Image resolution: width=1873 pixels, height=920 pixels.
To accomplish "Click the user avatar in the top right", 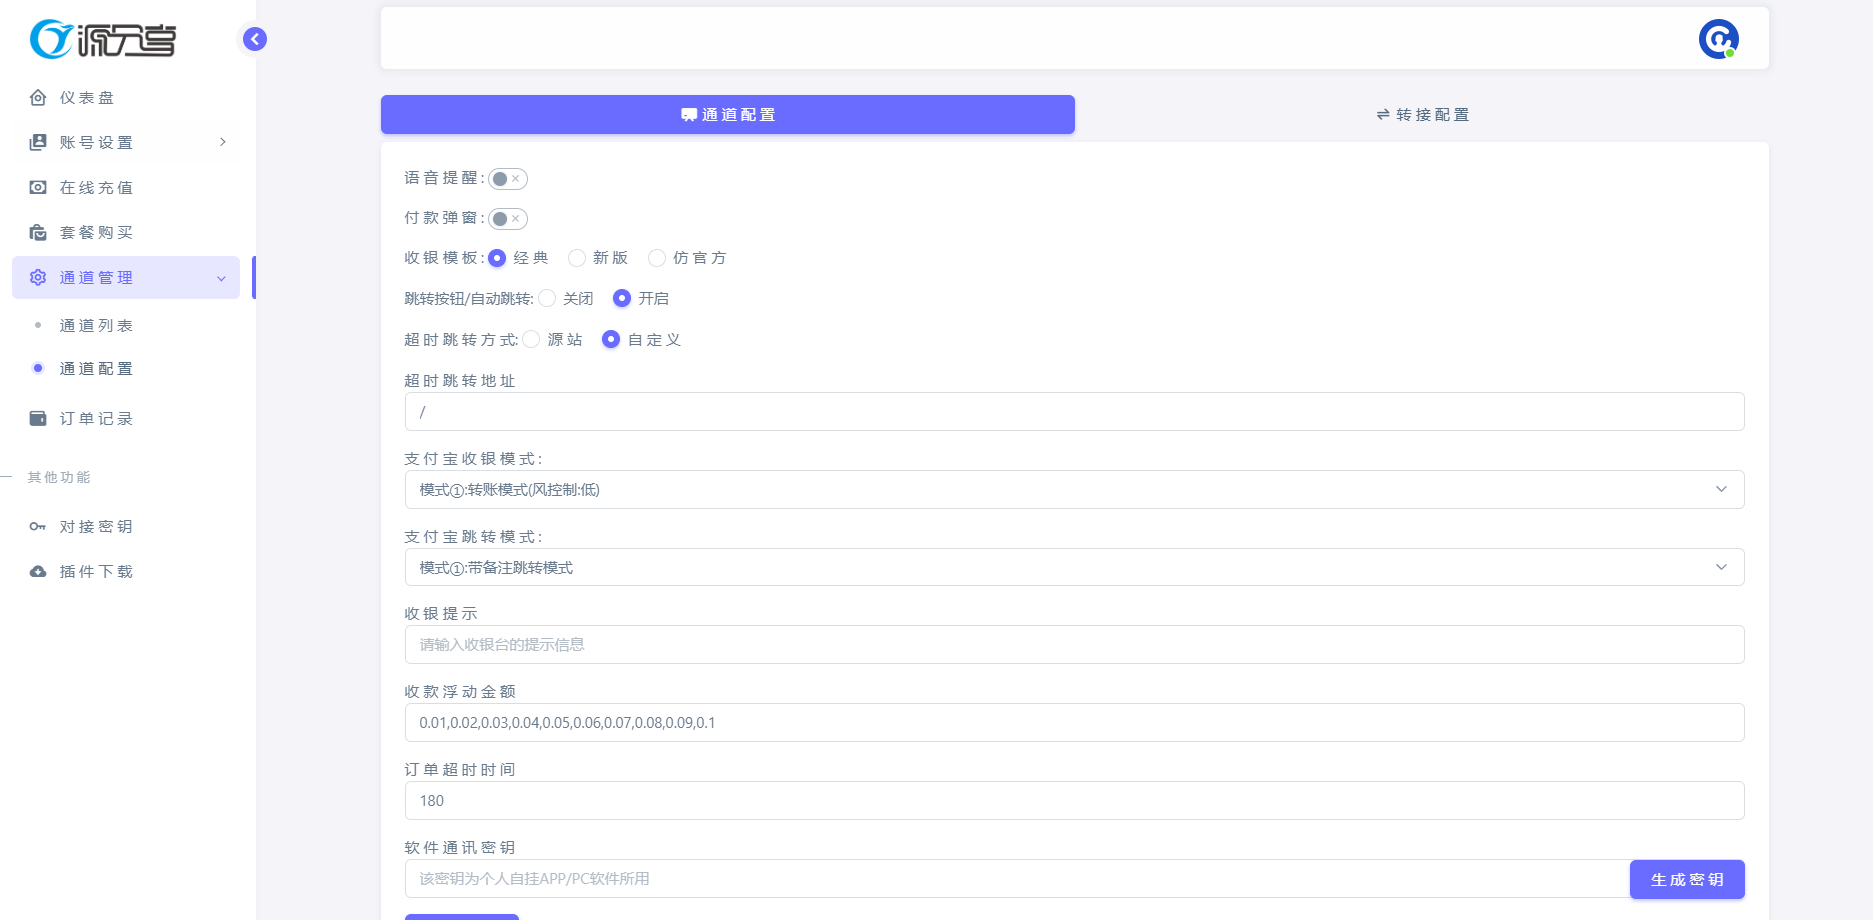I will (x=1718, y=39).
